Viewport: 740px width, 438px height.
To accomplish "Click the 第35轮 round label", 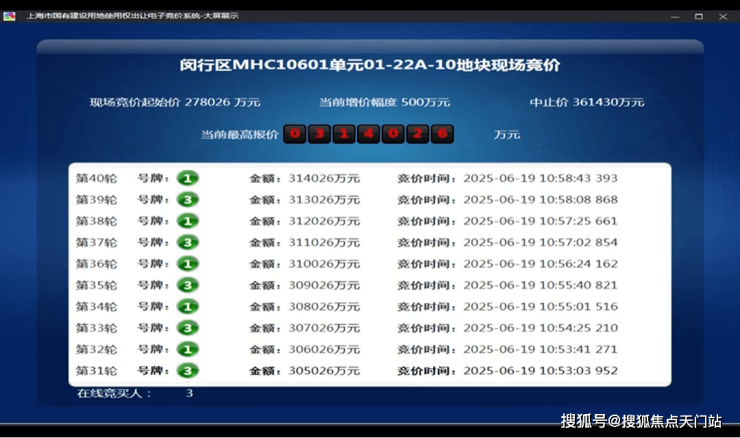I will point(96,285).
